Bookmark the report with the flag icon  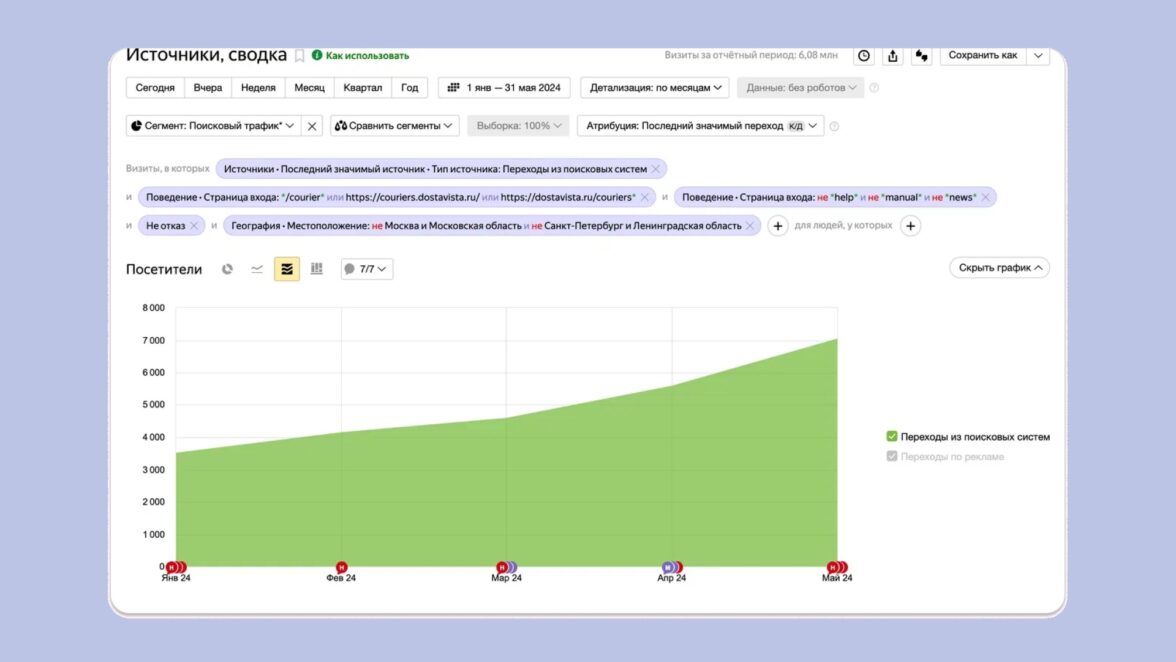[x=299, y=56]
